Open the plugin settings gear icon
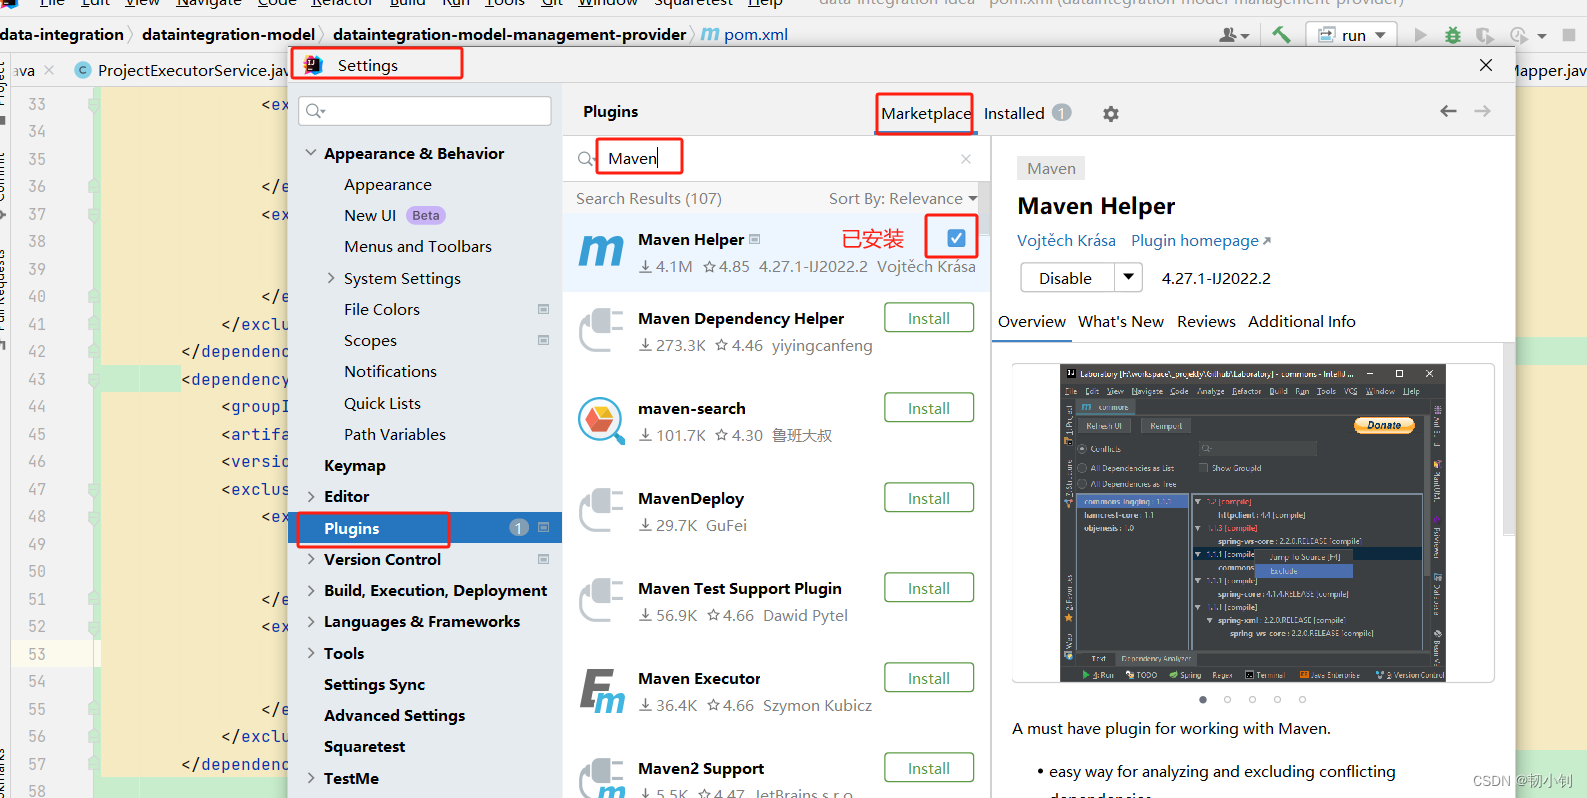The width and height of the screenshot is (1587, 798). 1110,114
